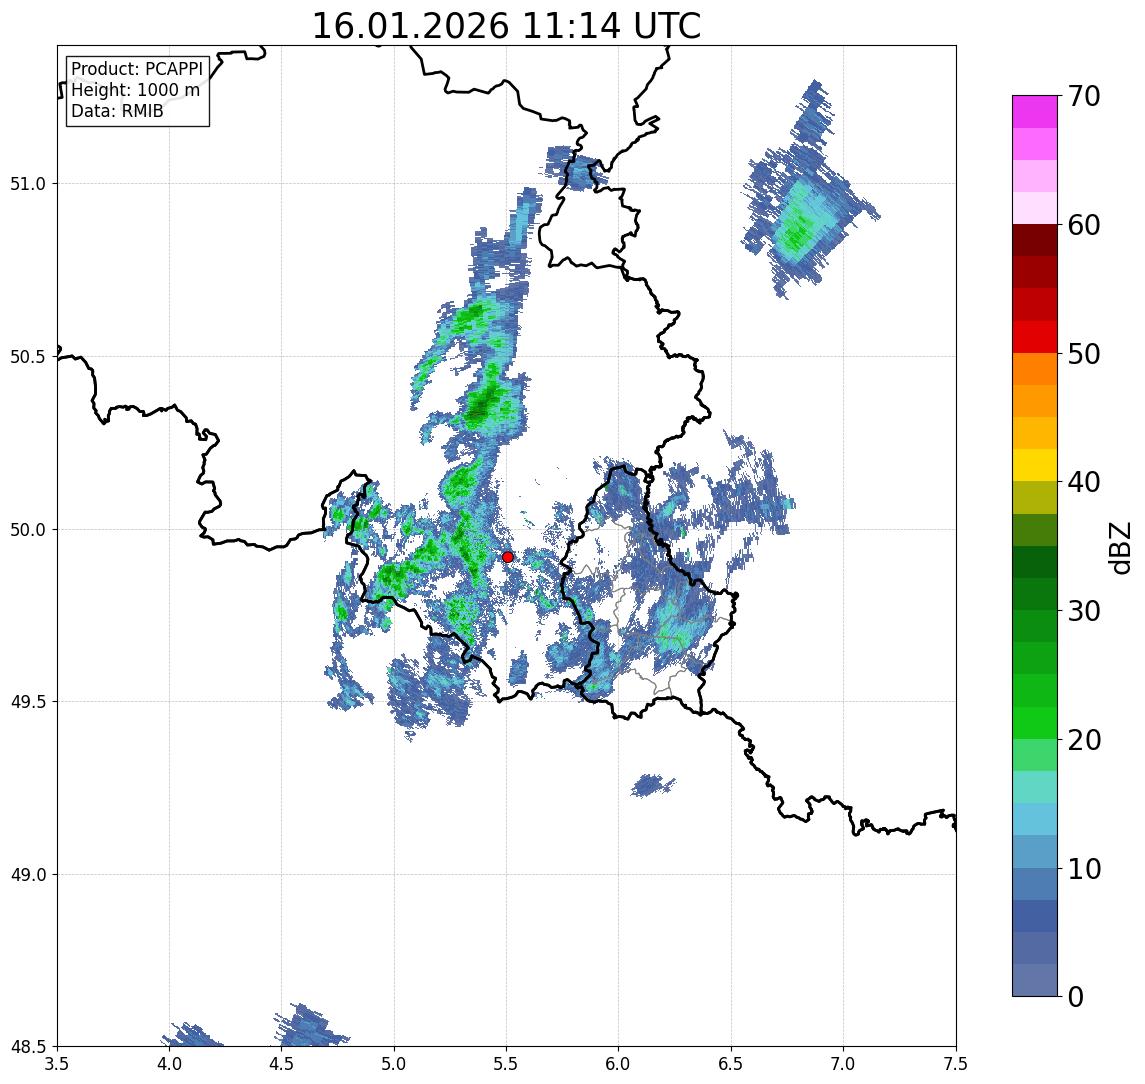The width and height of the screenshot is (1145, 1084).
Task: Click the longitude label 6.5
Action: [732, 1064]
